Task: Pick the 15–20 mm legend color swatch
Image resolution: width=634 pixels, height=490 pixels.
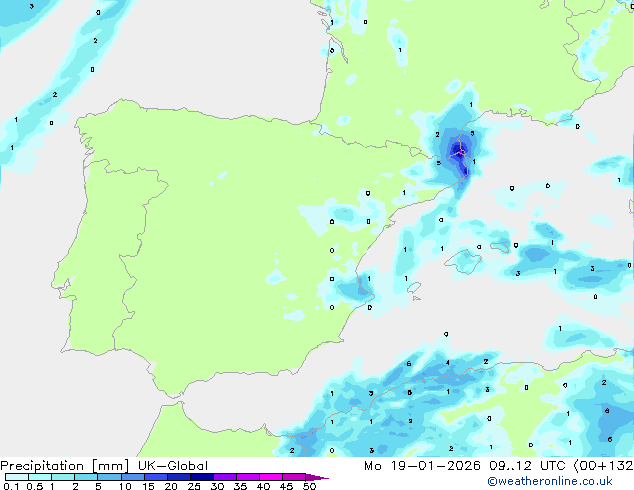Action: [x=156, y=477]
